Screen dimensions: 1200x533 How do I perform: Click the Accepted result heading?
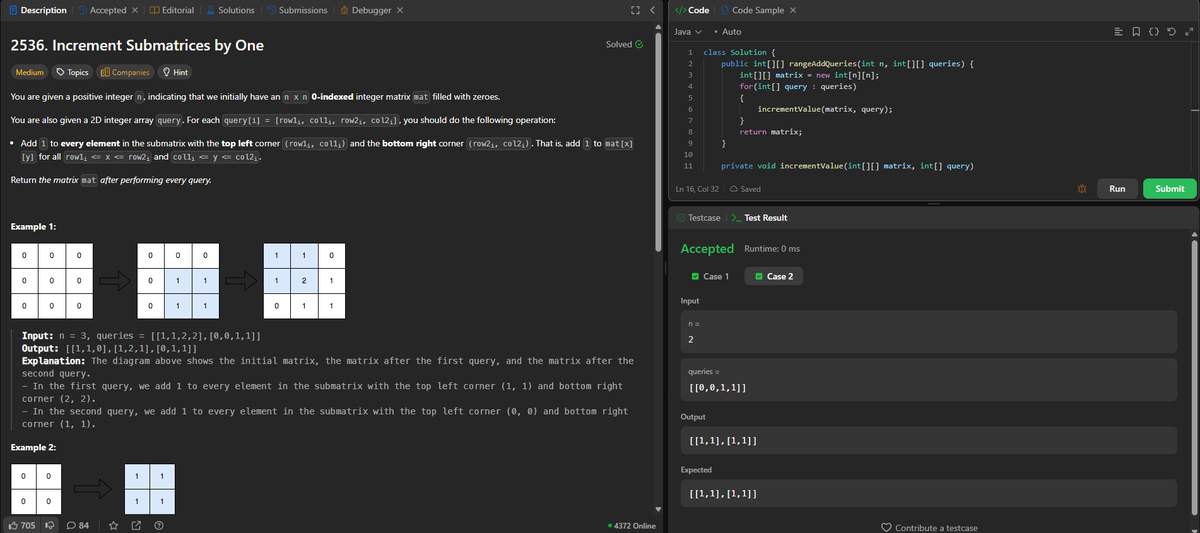point(707,248)
